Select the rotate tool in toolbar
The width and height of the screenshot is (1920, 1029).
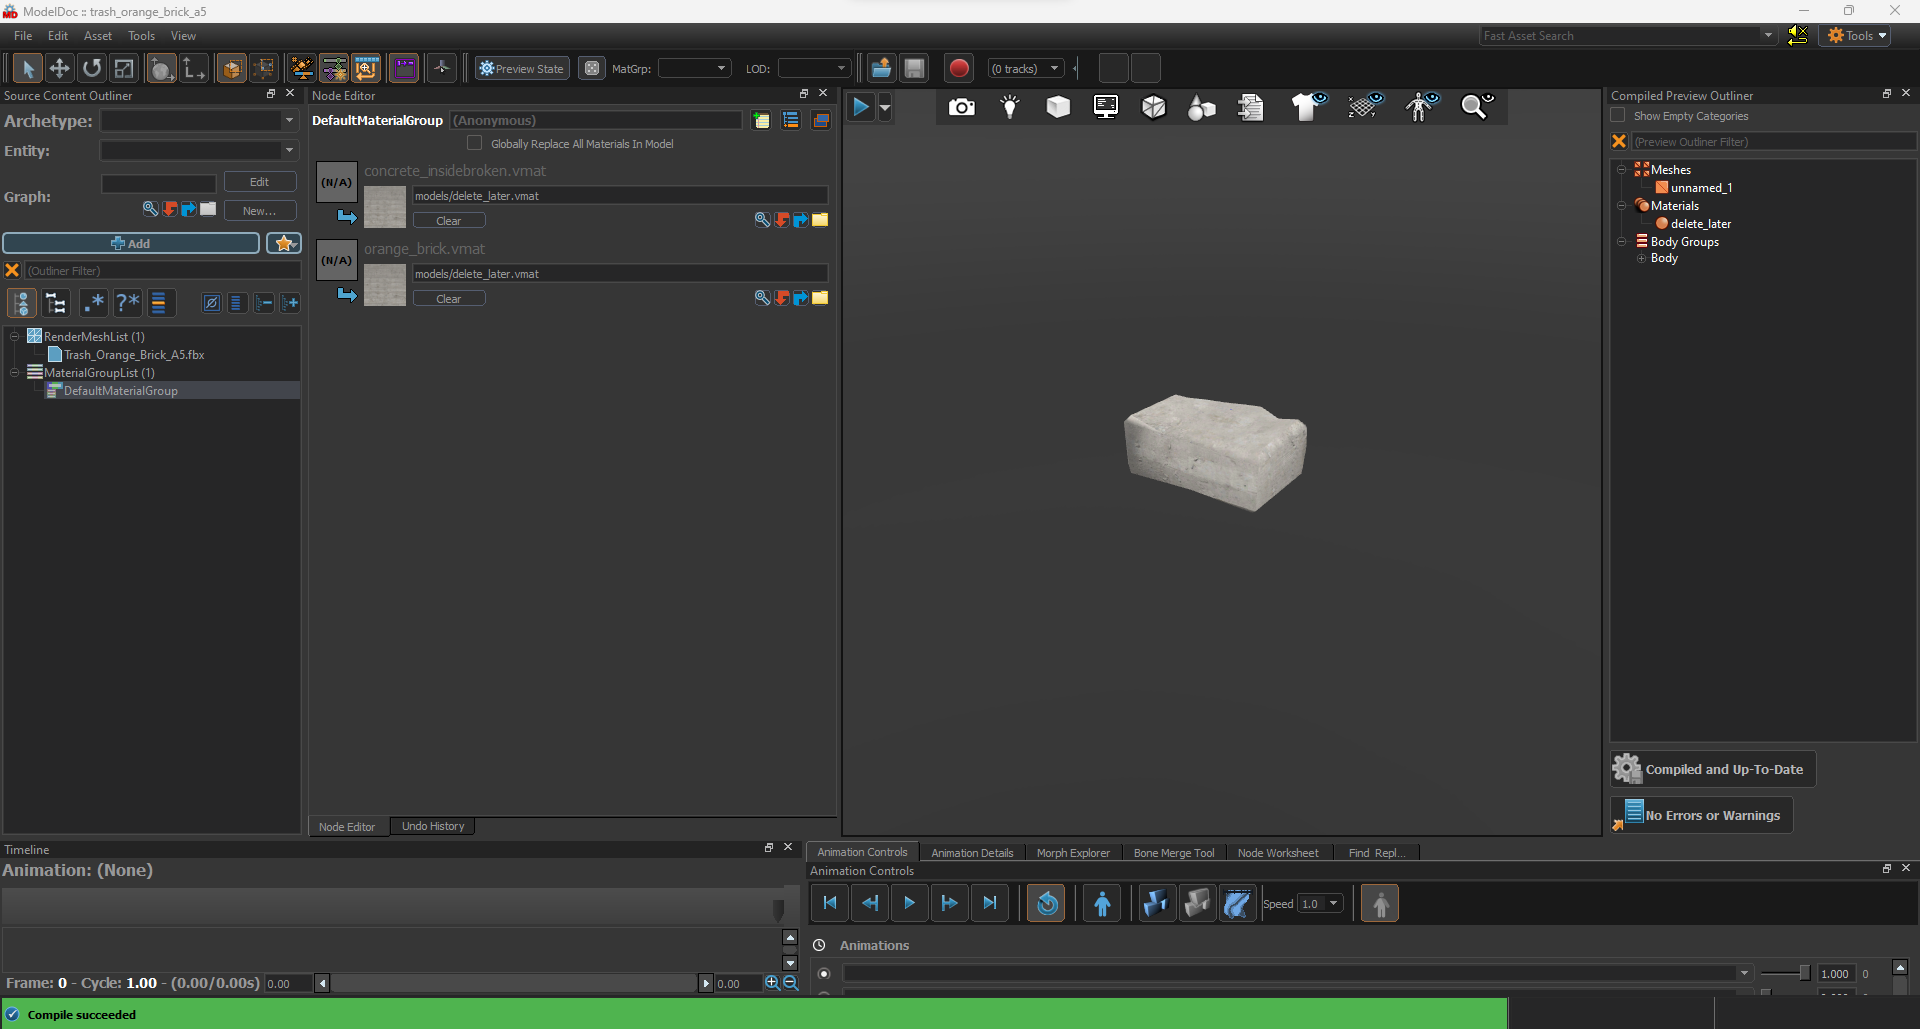click(92, 68)
